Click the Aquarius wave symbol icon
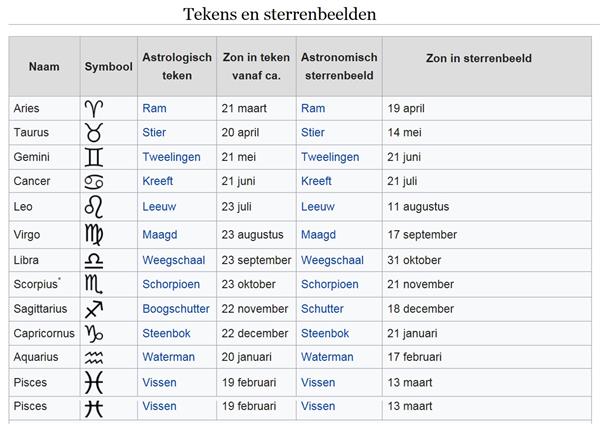This screenshot has width=600, height=424. point(93,358)
